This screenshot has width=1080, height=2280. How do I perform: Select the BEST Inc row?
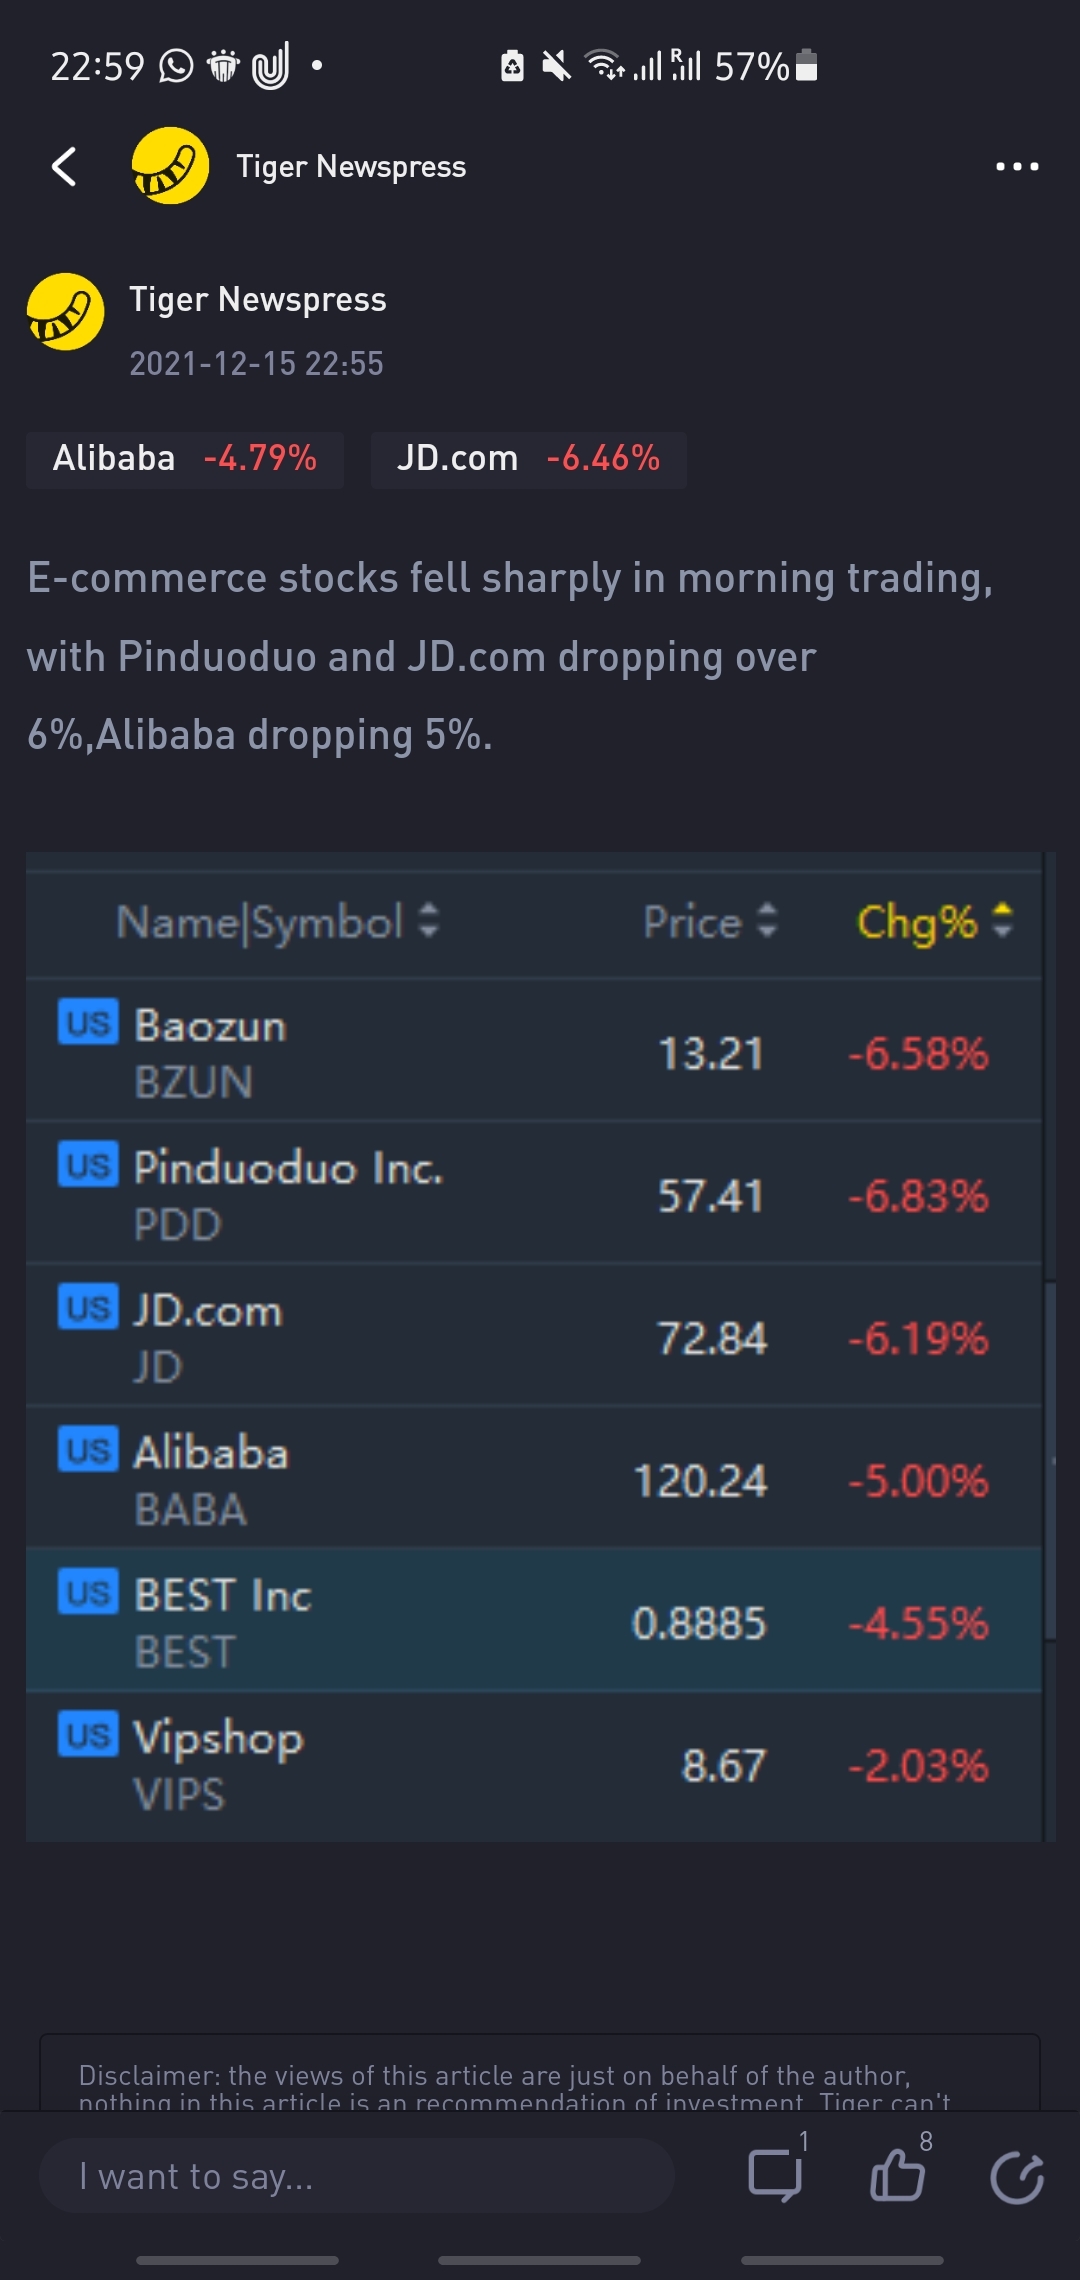click(x=534, y=1620)
